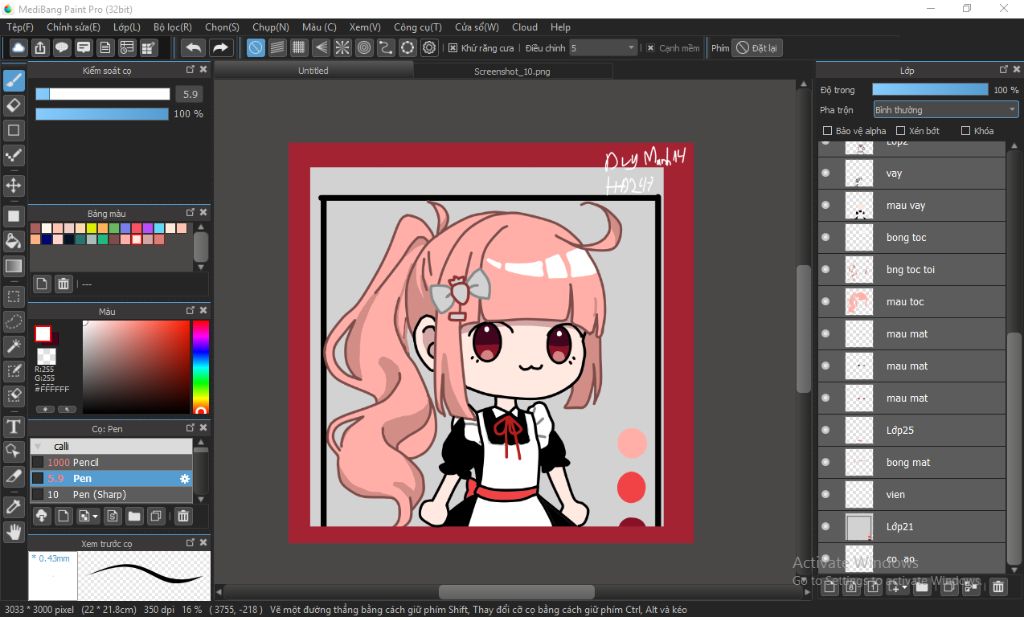
Task: Turn off snap with the blue icon
Action: [x=256, y=48]
